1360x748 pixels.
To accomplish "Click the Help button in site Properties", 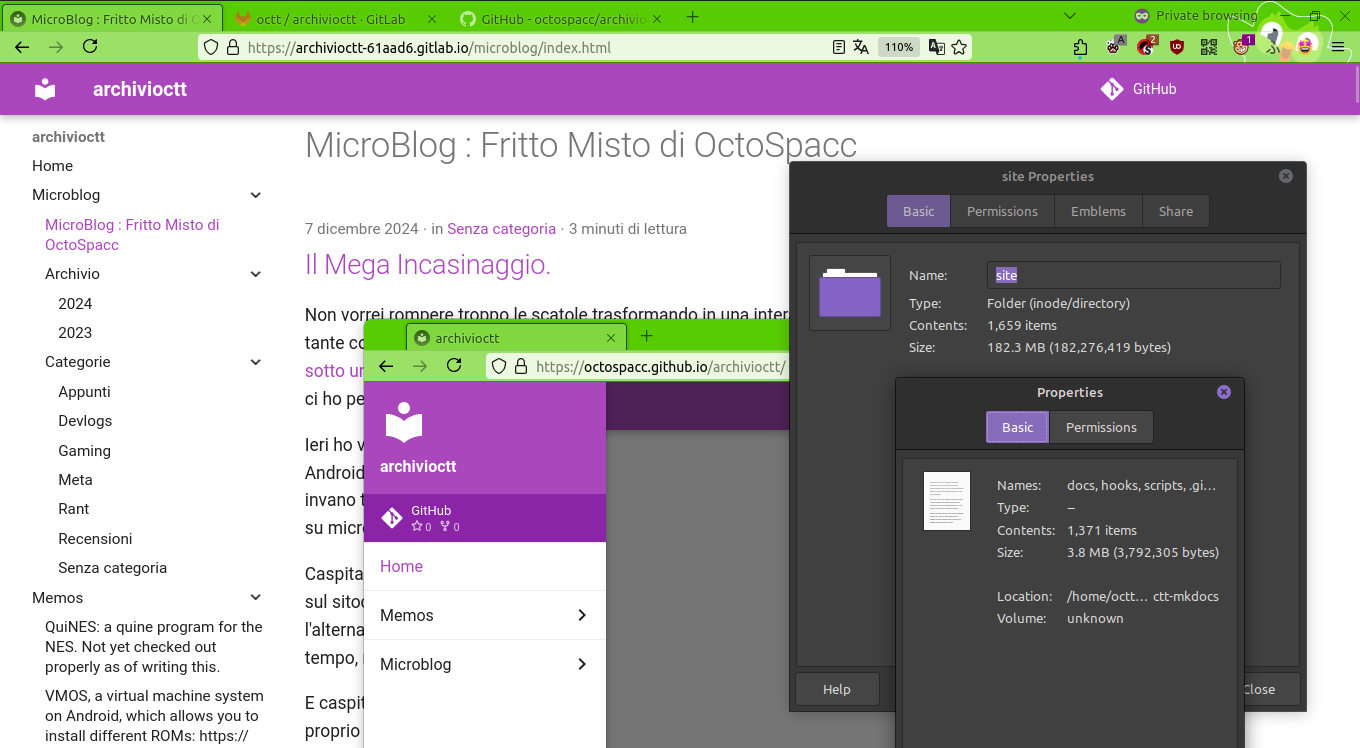I will [837, 689].
